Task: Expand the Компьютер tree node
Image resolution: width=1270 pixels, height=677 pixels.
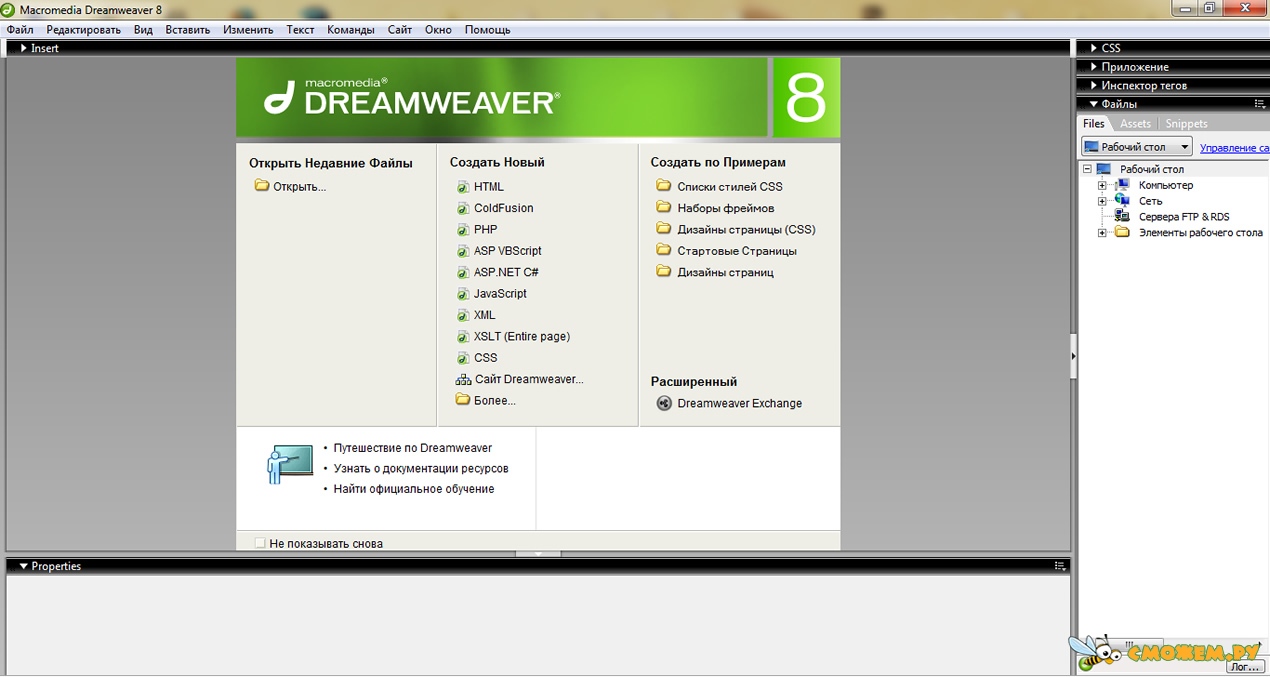Action: tap(1102, 185)
